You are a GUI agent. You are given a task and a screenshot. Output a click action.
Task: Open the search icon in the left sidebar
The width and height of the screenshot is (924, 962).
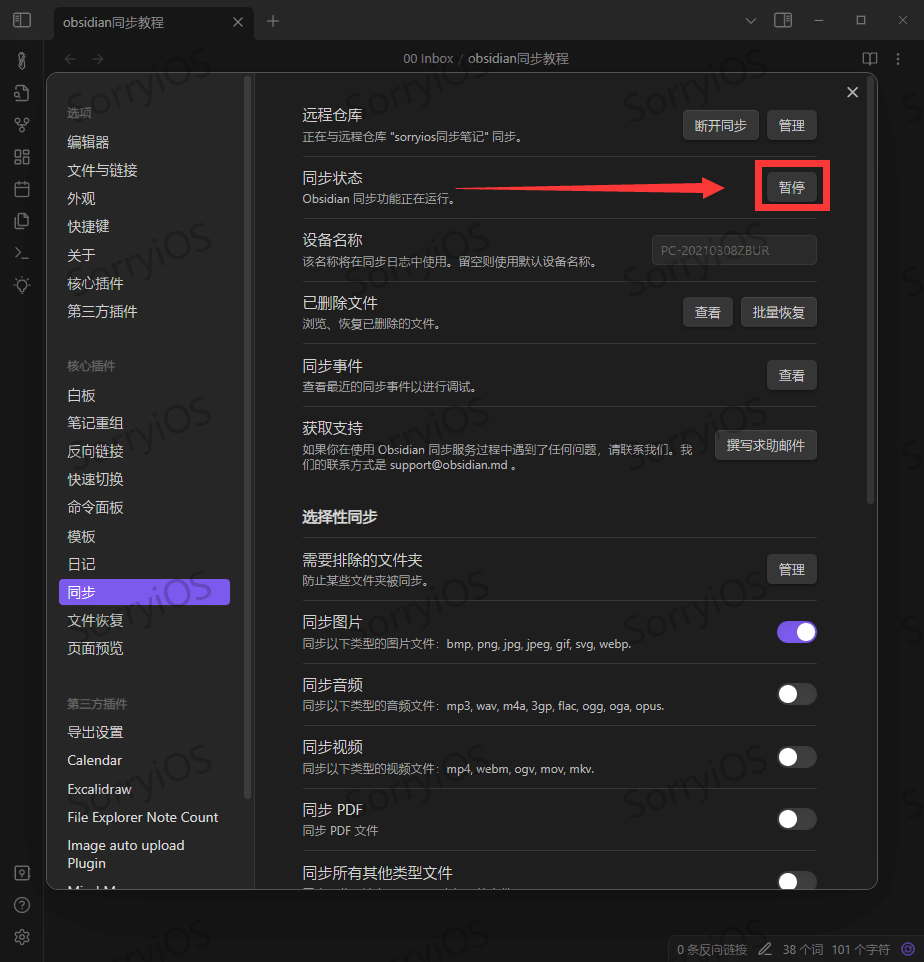pyautogui.click(x=21, y=93)
